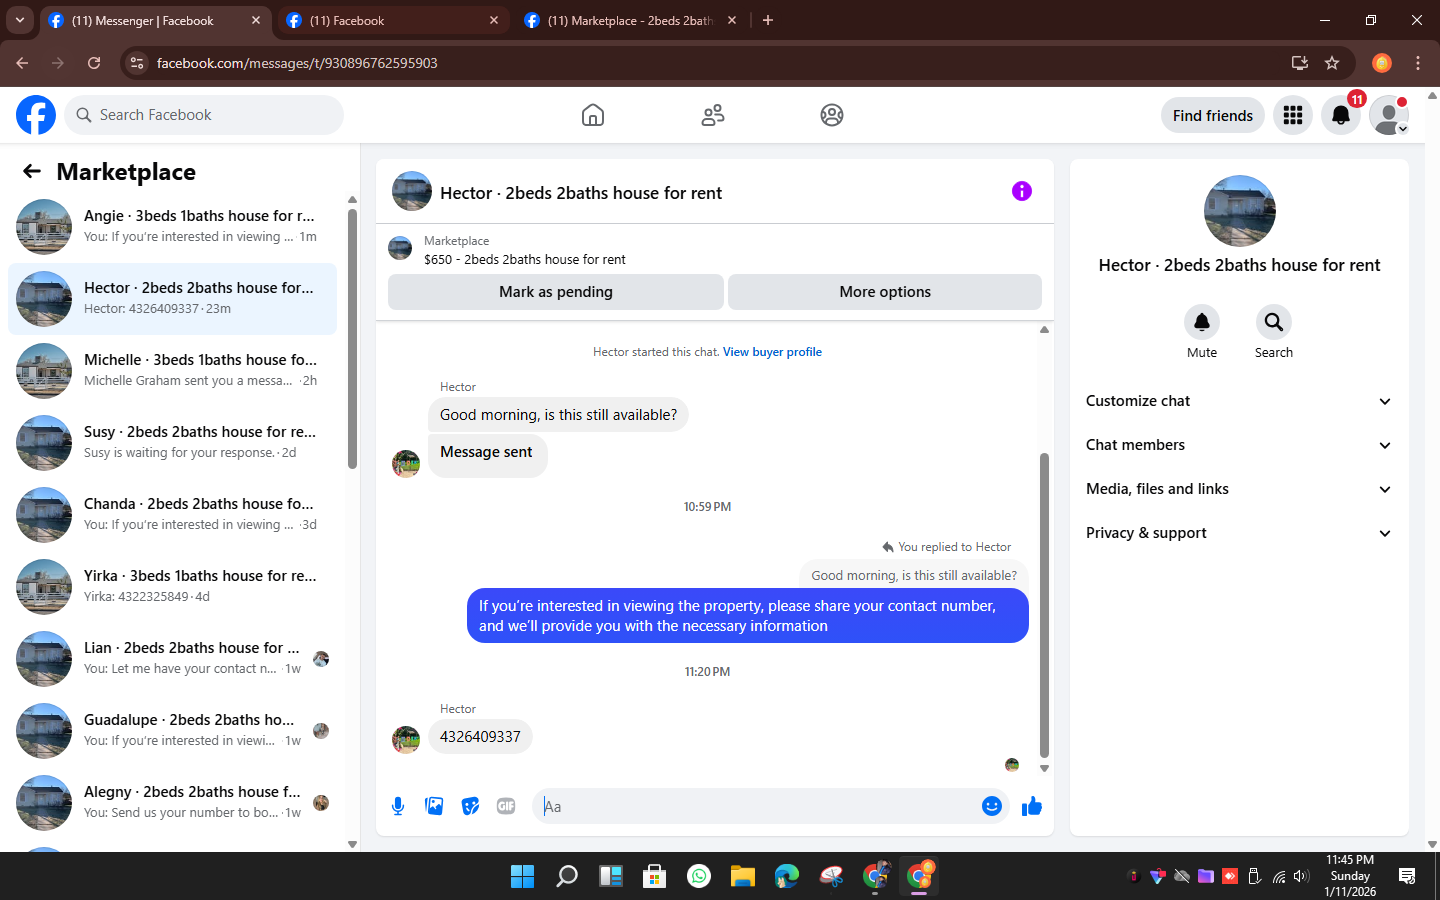Open Alegny 2beds 2baths conversation
This screenshot has height=900, width=1440.
pos(172,803)
